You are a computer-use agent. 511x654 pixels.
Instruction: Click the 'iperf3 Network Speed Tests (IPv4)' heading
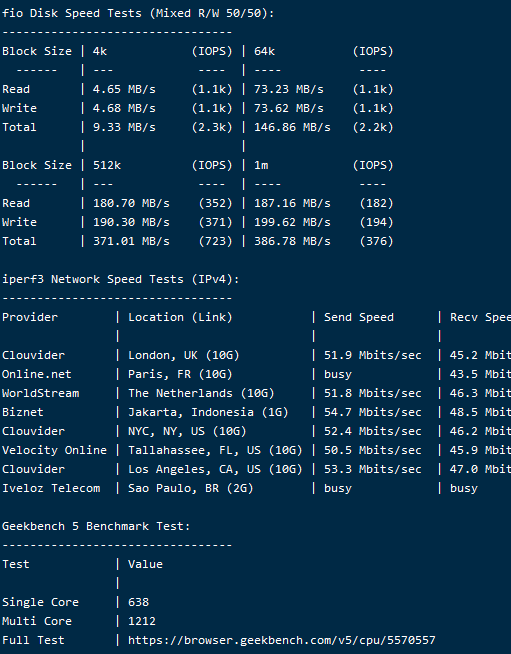pyautogui.click(x=121, y=279)
